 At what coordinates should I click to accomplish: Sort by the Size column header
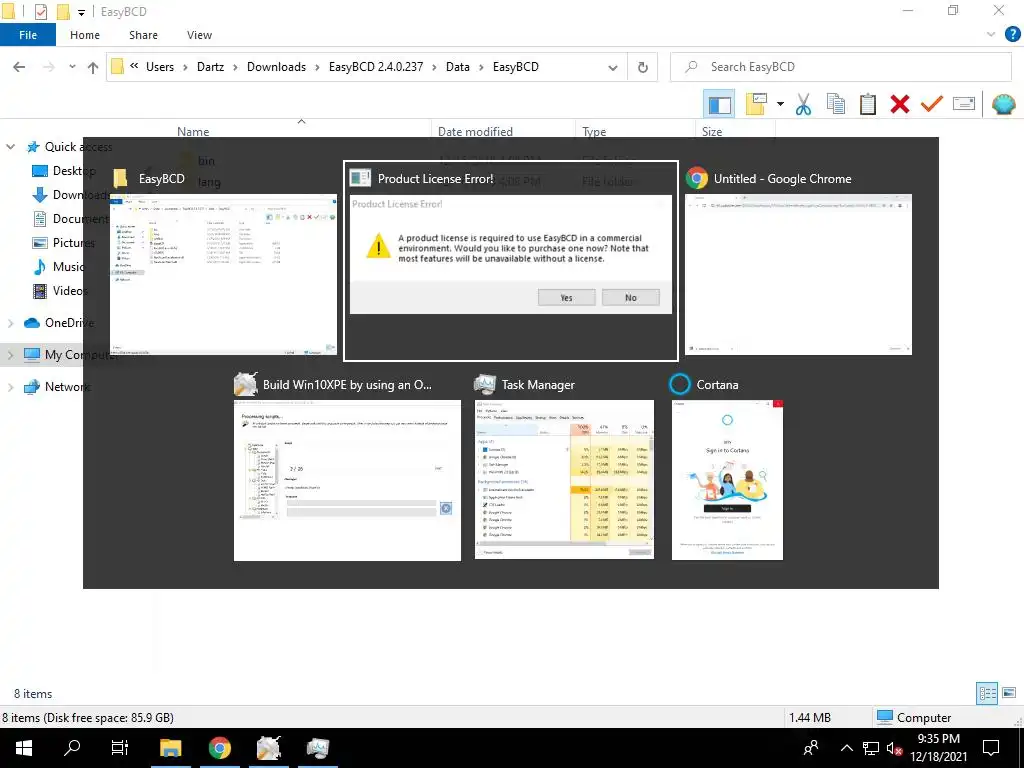[712, 131]
